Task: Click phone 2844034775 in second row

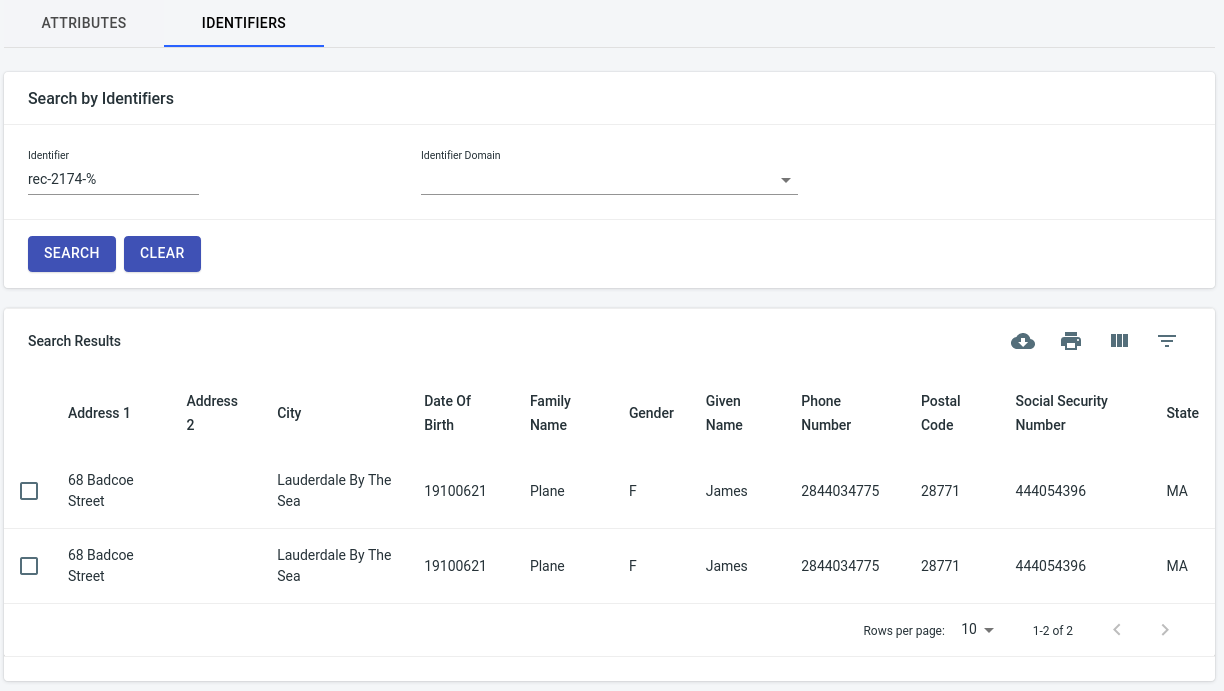Action: point(840,566)
